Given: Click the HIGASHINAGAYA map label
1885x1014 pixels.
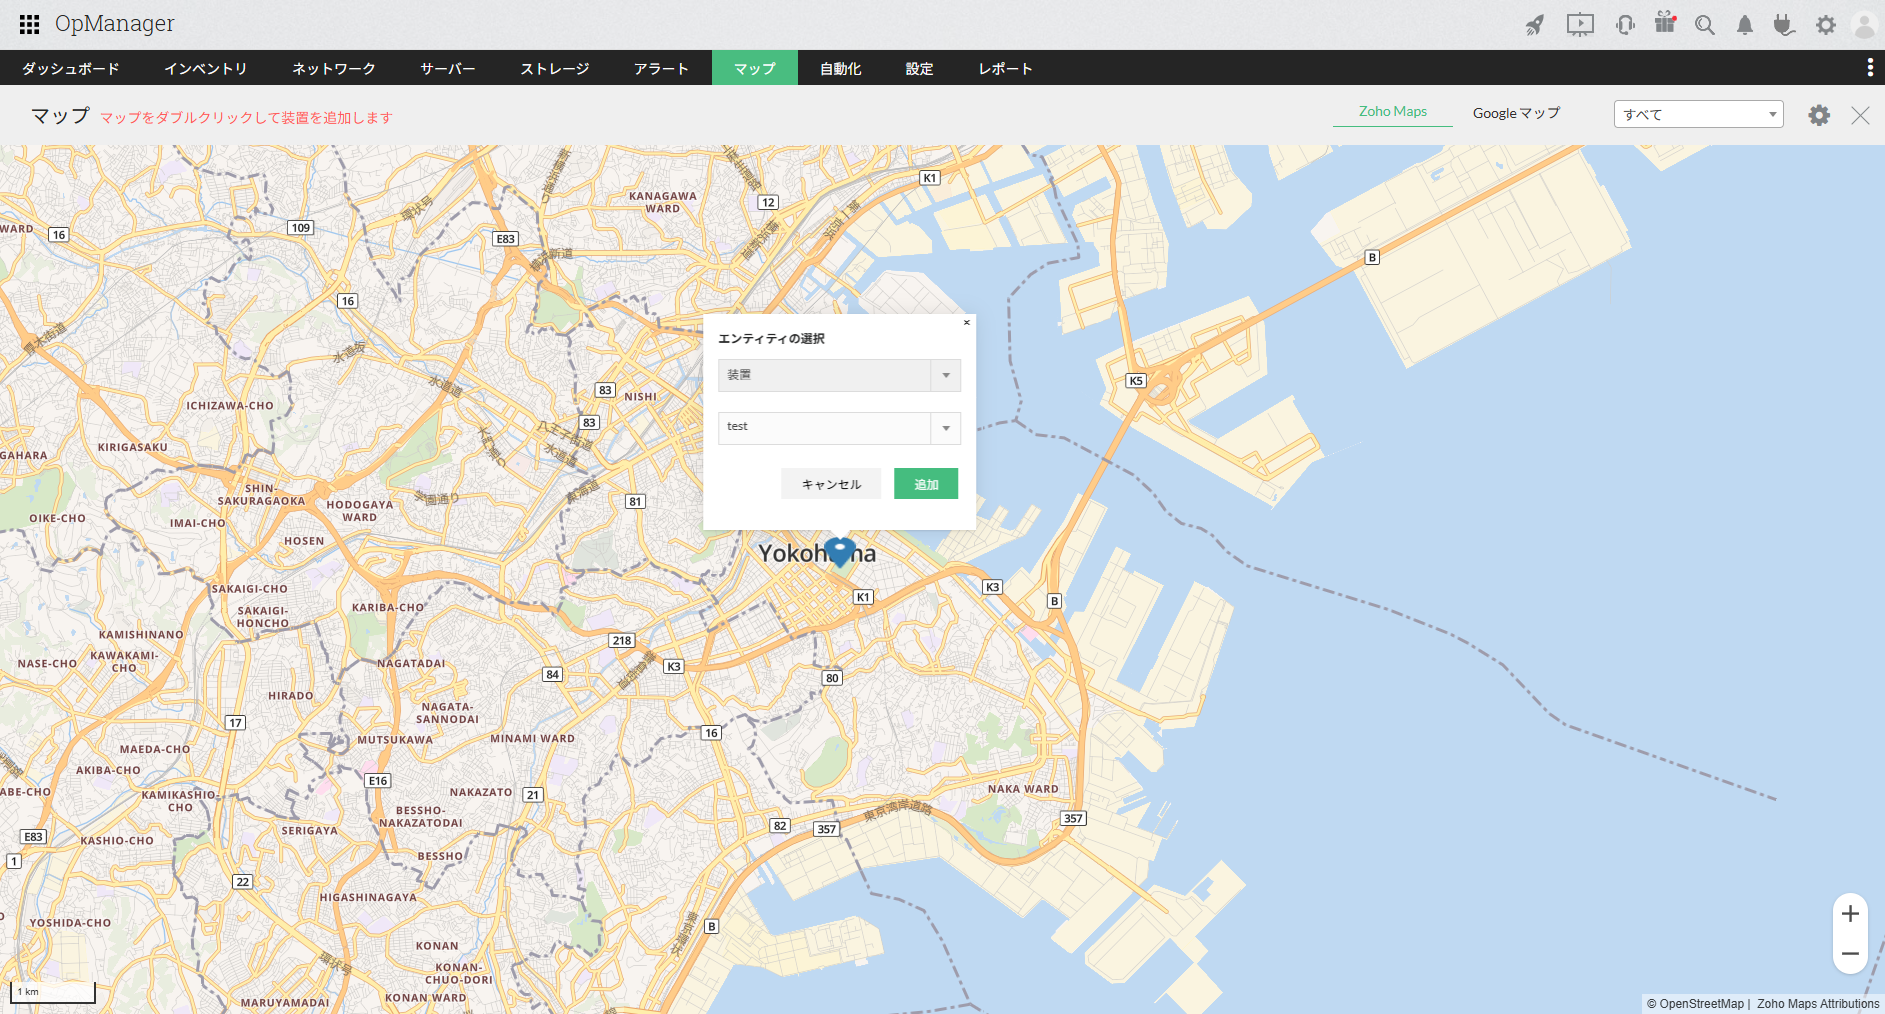Looking at the screenshot, I should (368, 897).
